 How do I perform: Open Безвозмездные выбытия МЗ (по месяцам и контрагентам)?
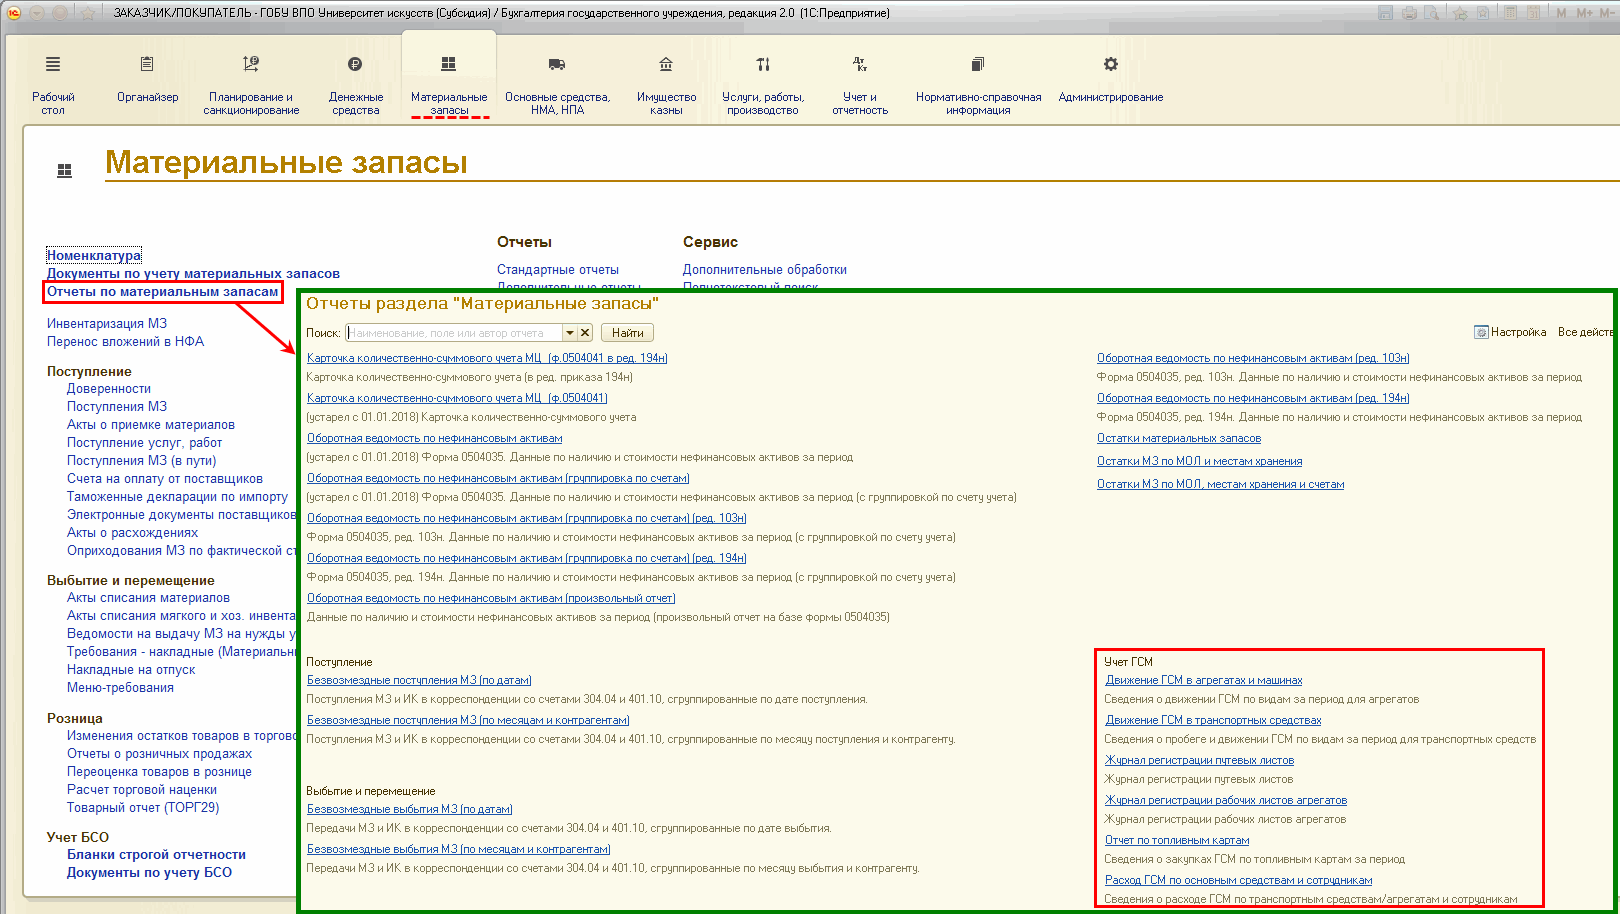[458, 849]
